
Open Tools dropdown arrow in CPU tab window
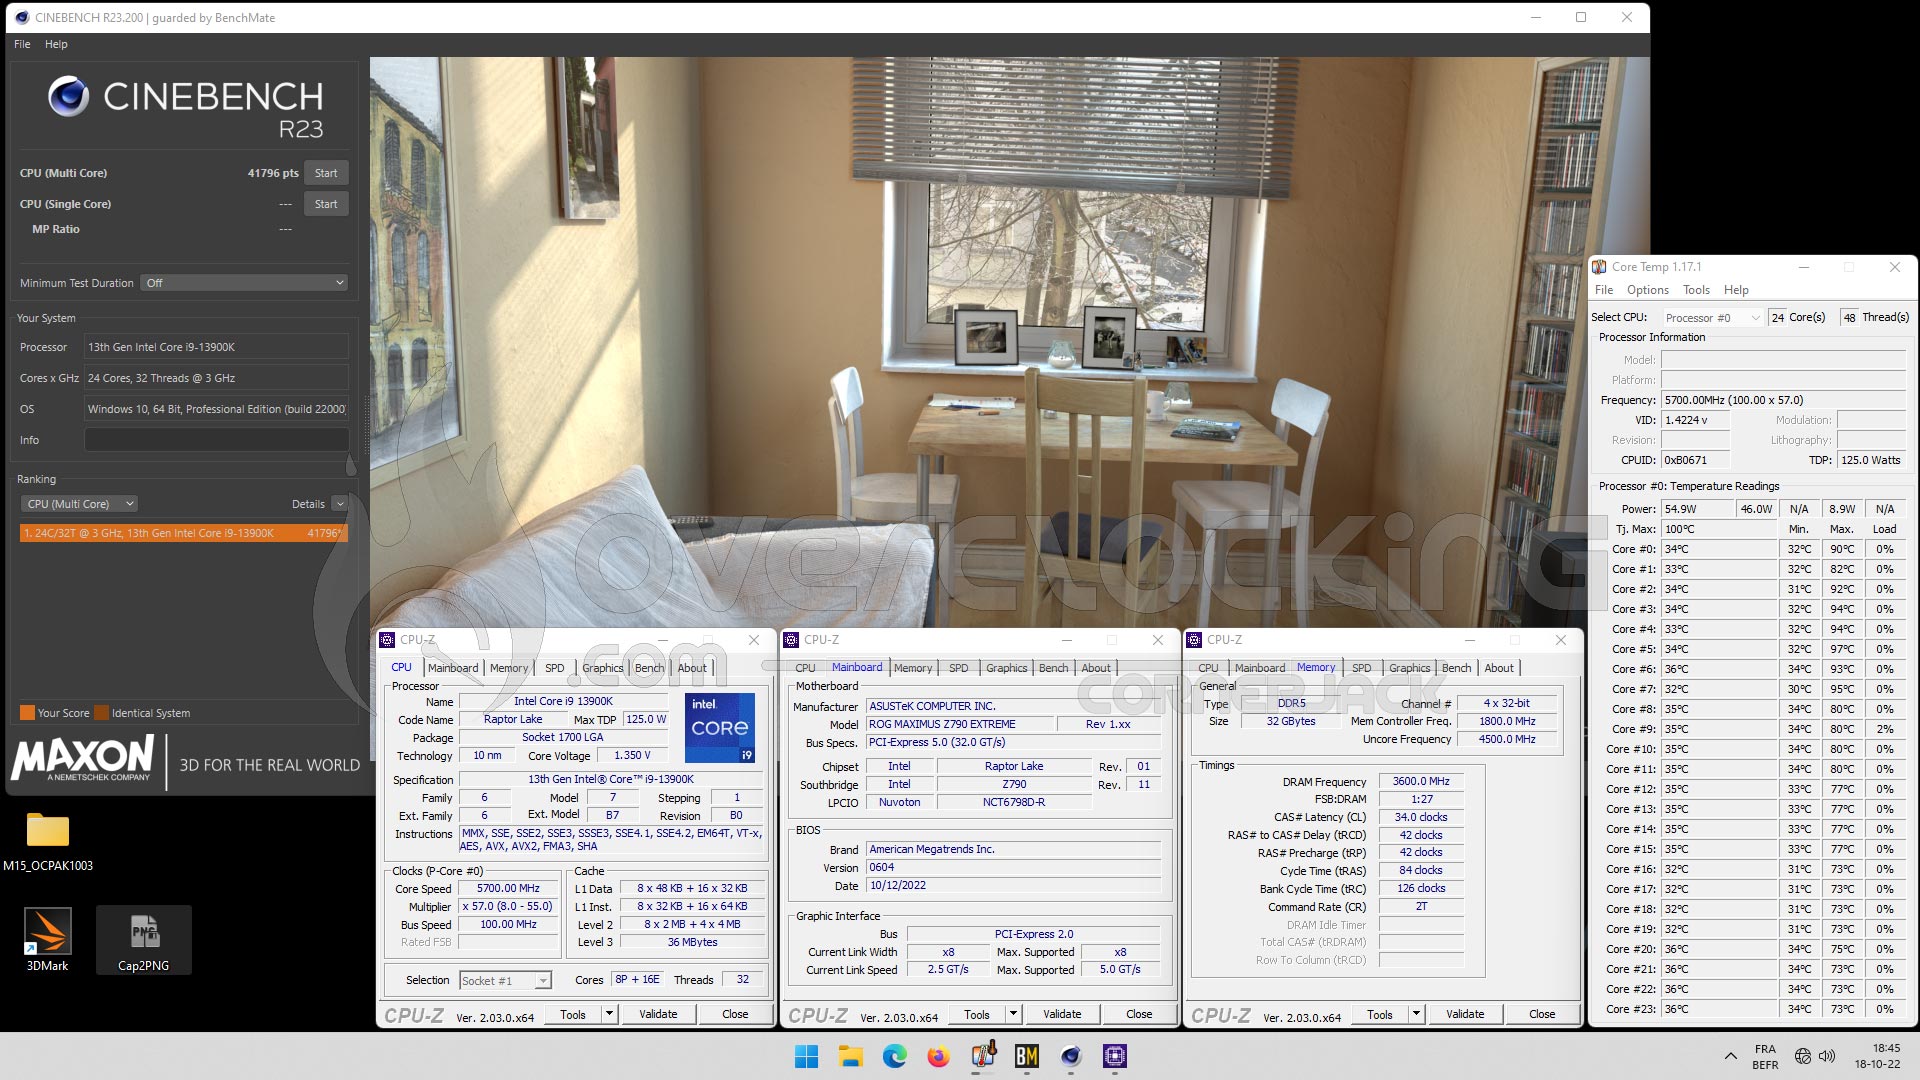point(609,1014)
